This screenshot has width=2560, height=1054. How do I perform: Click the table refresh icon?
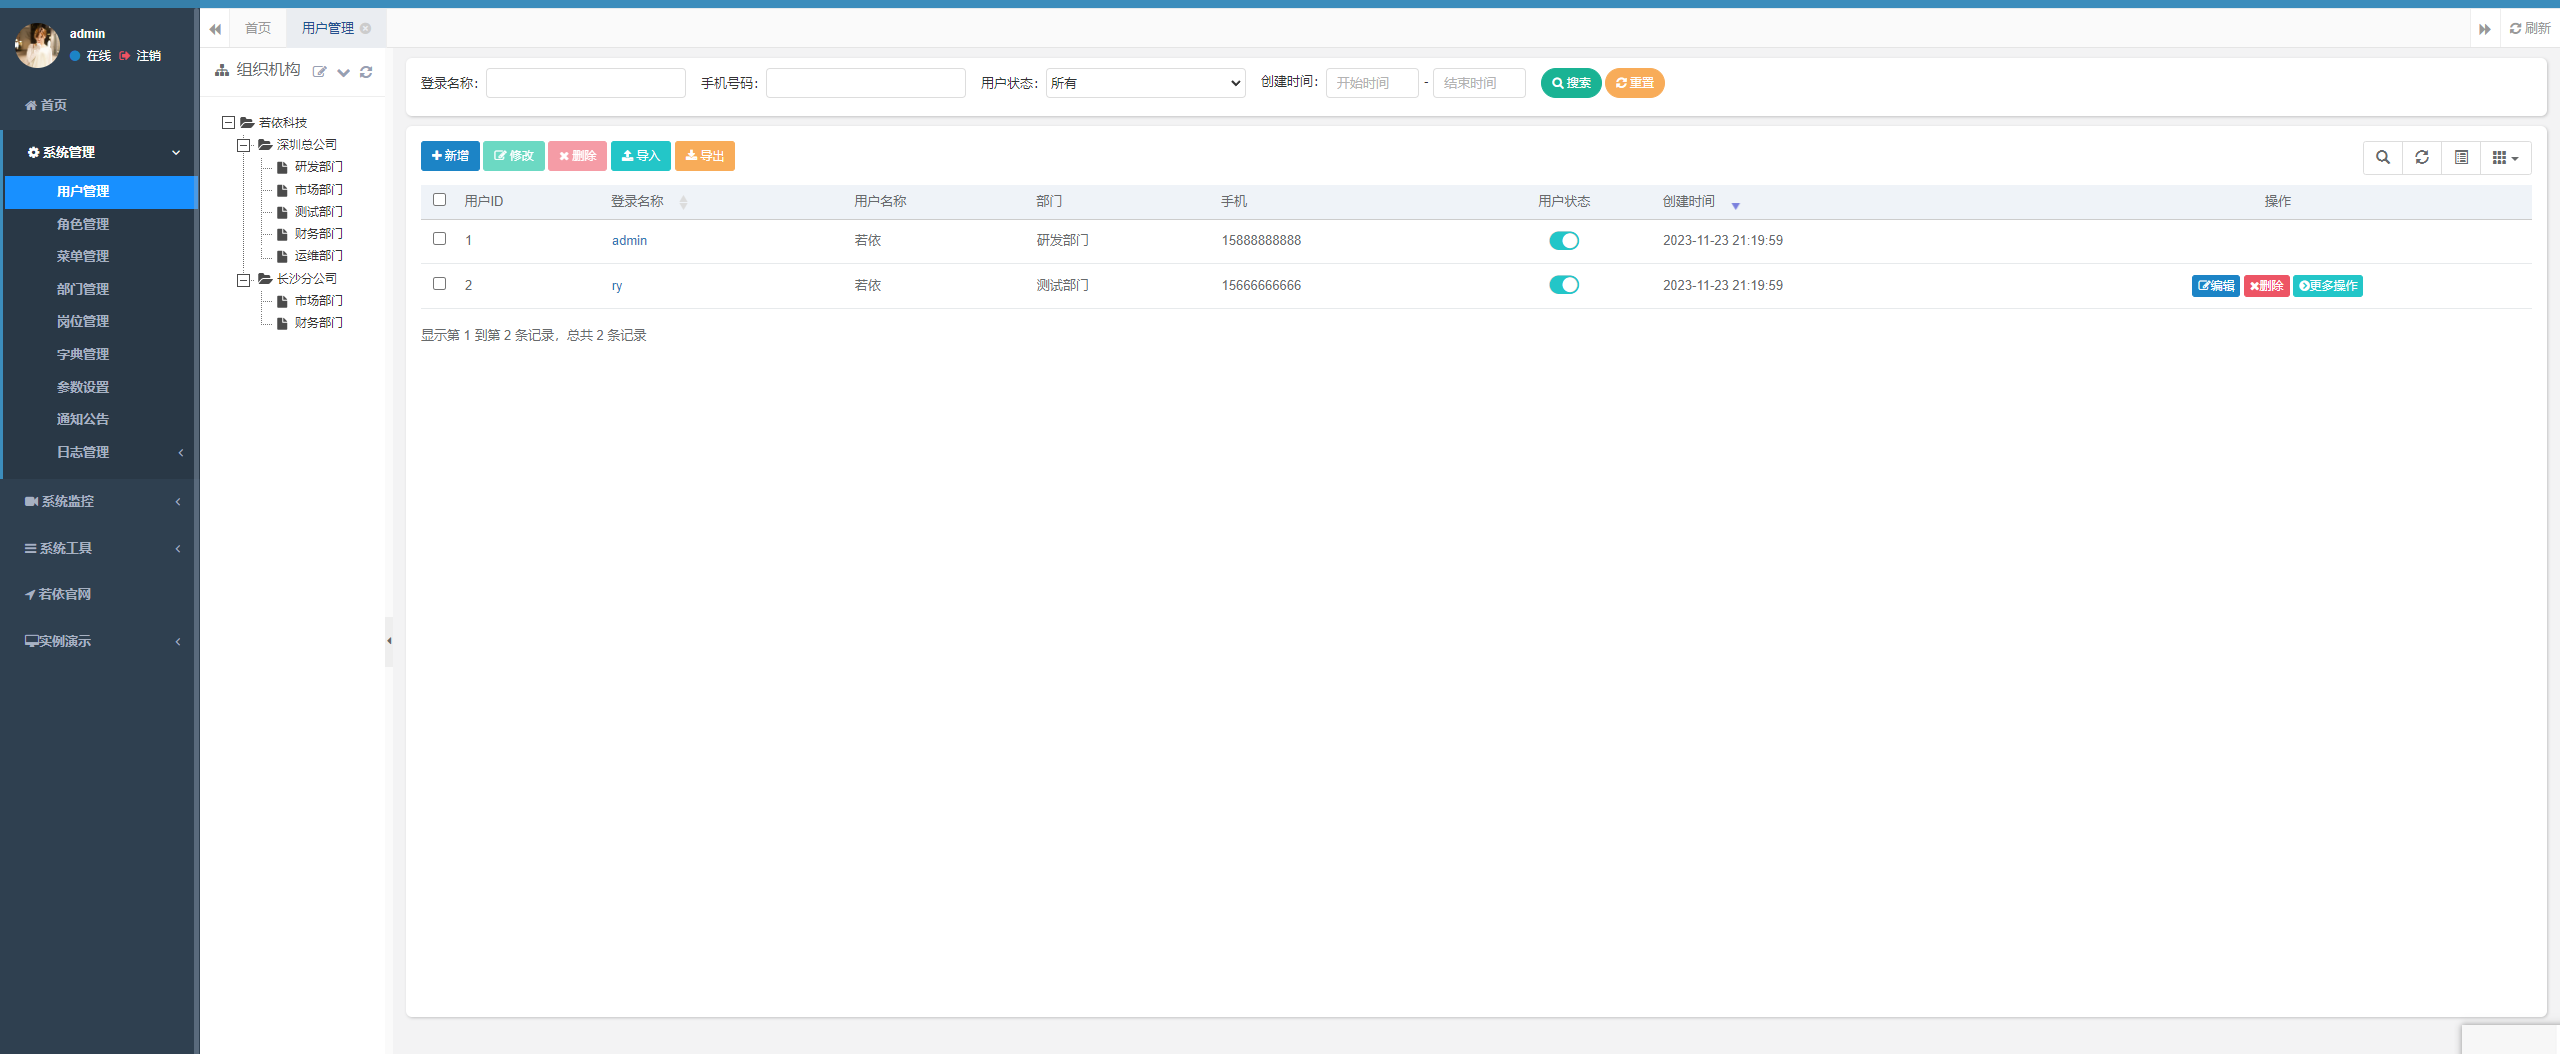point(2422,157)
